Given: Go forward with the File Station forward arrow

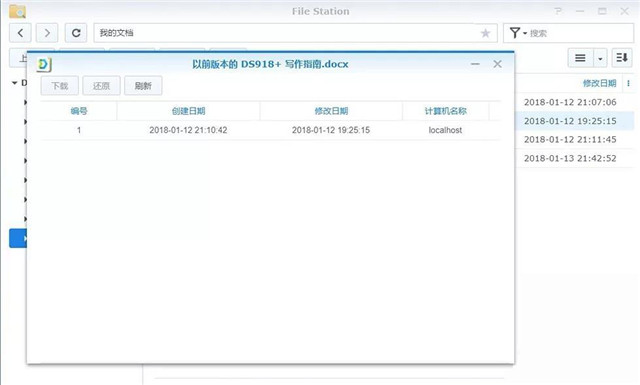Looking at the screenshot, I should (x=47, y=33).
